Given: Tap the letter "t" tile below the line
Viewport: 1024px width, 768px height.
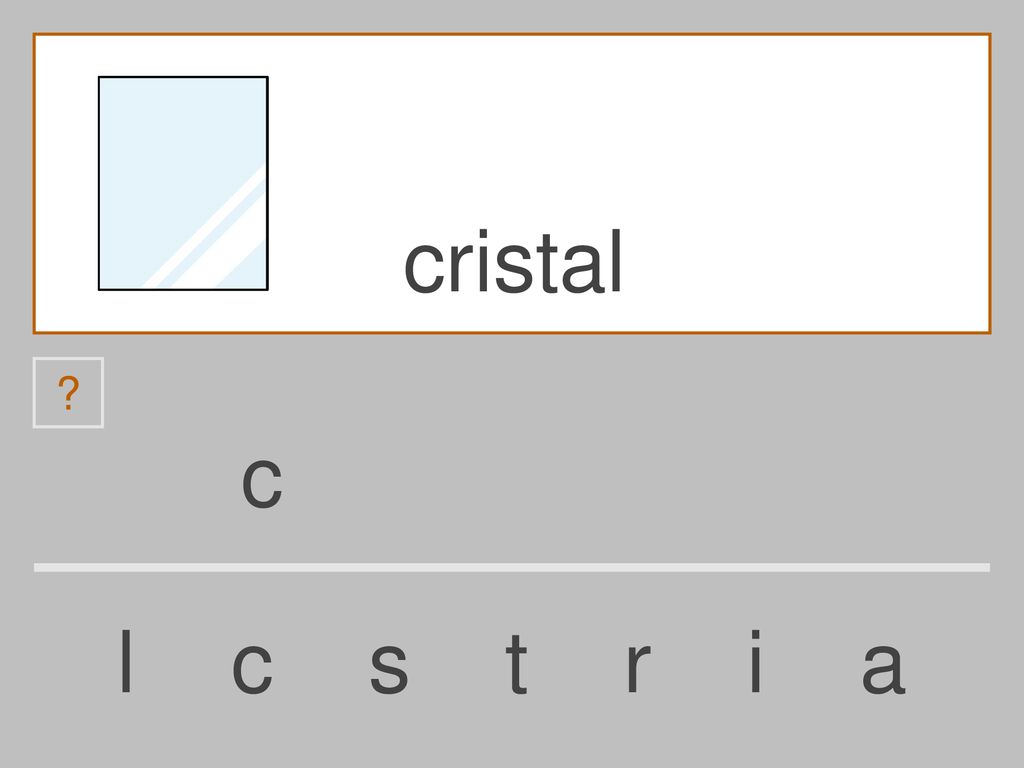Looking at the screenshot, I should [516, 664].
